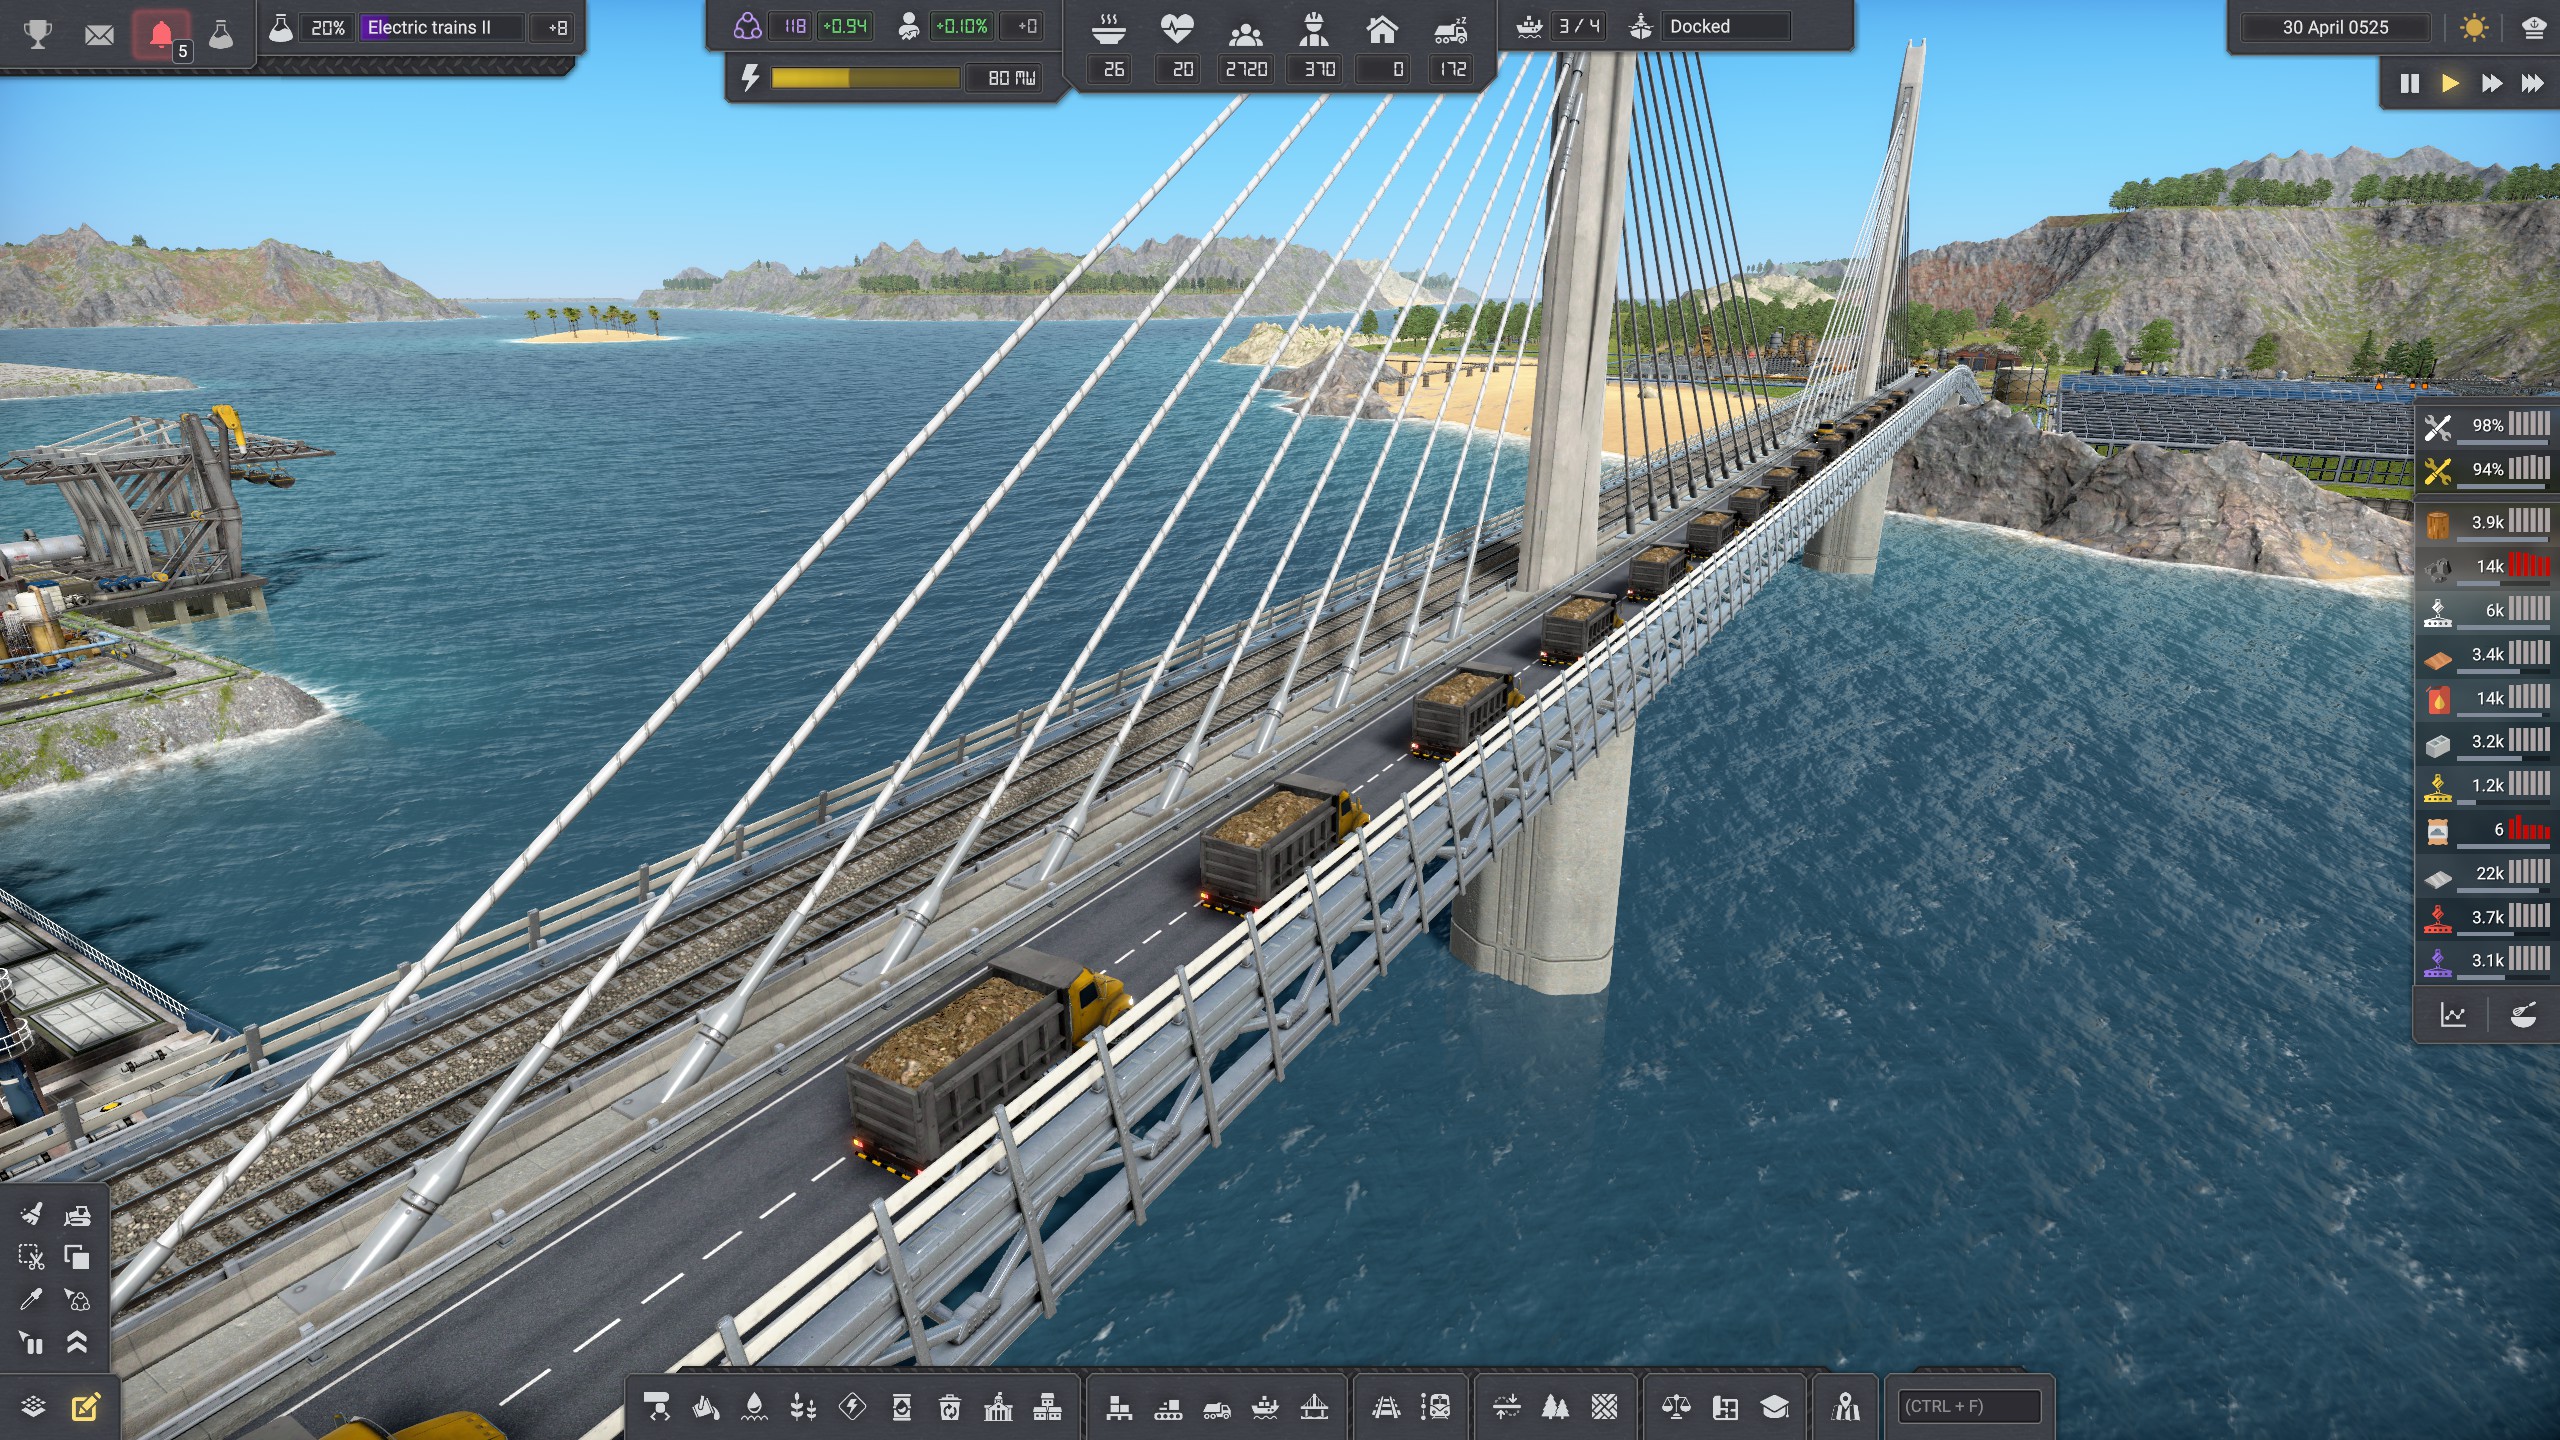Activate the bulldozer demolish tool
This screenshot has height=1440, width=2560.
point(77,1215)
